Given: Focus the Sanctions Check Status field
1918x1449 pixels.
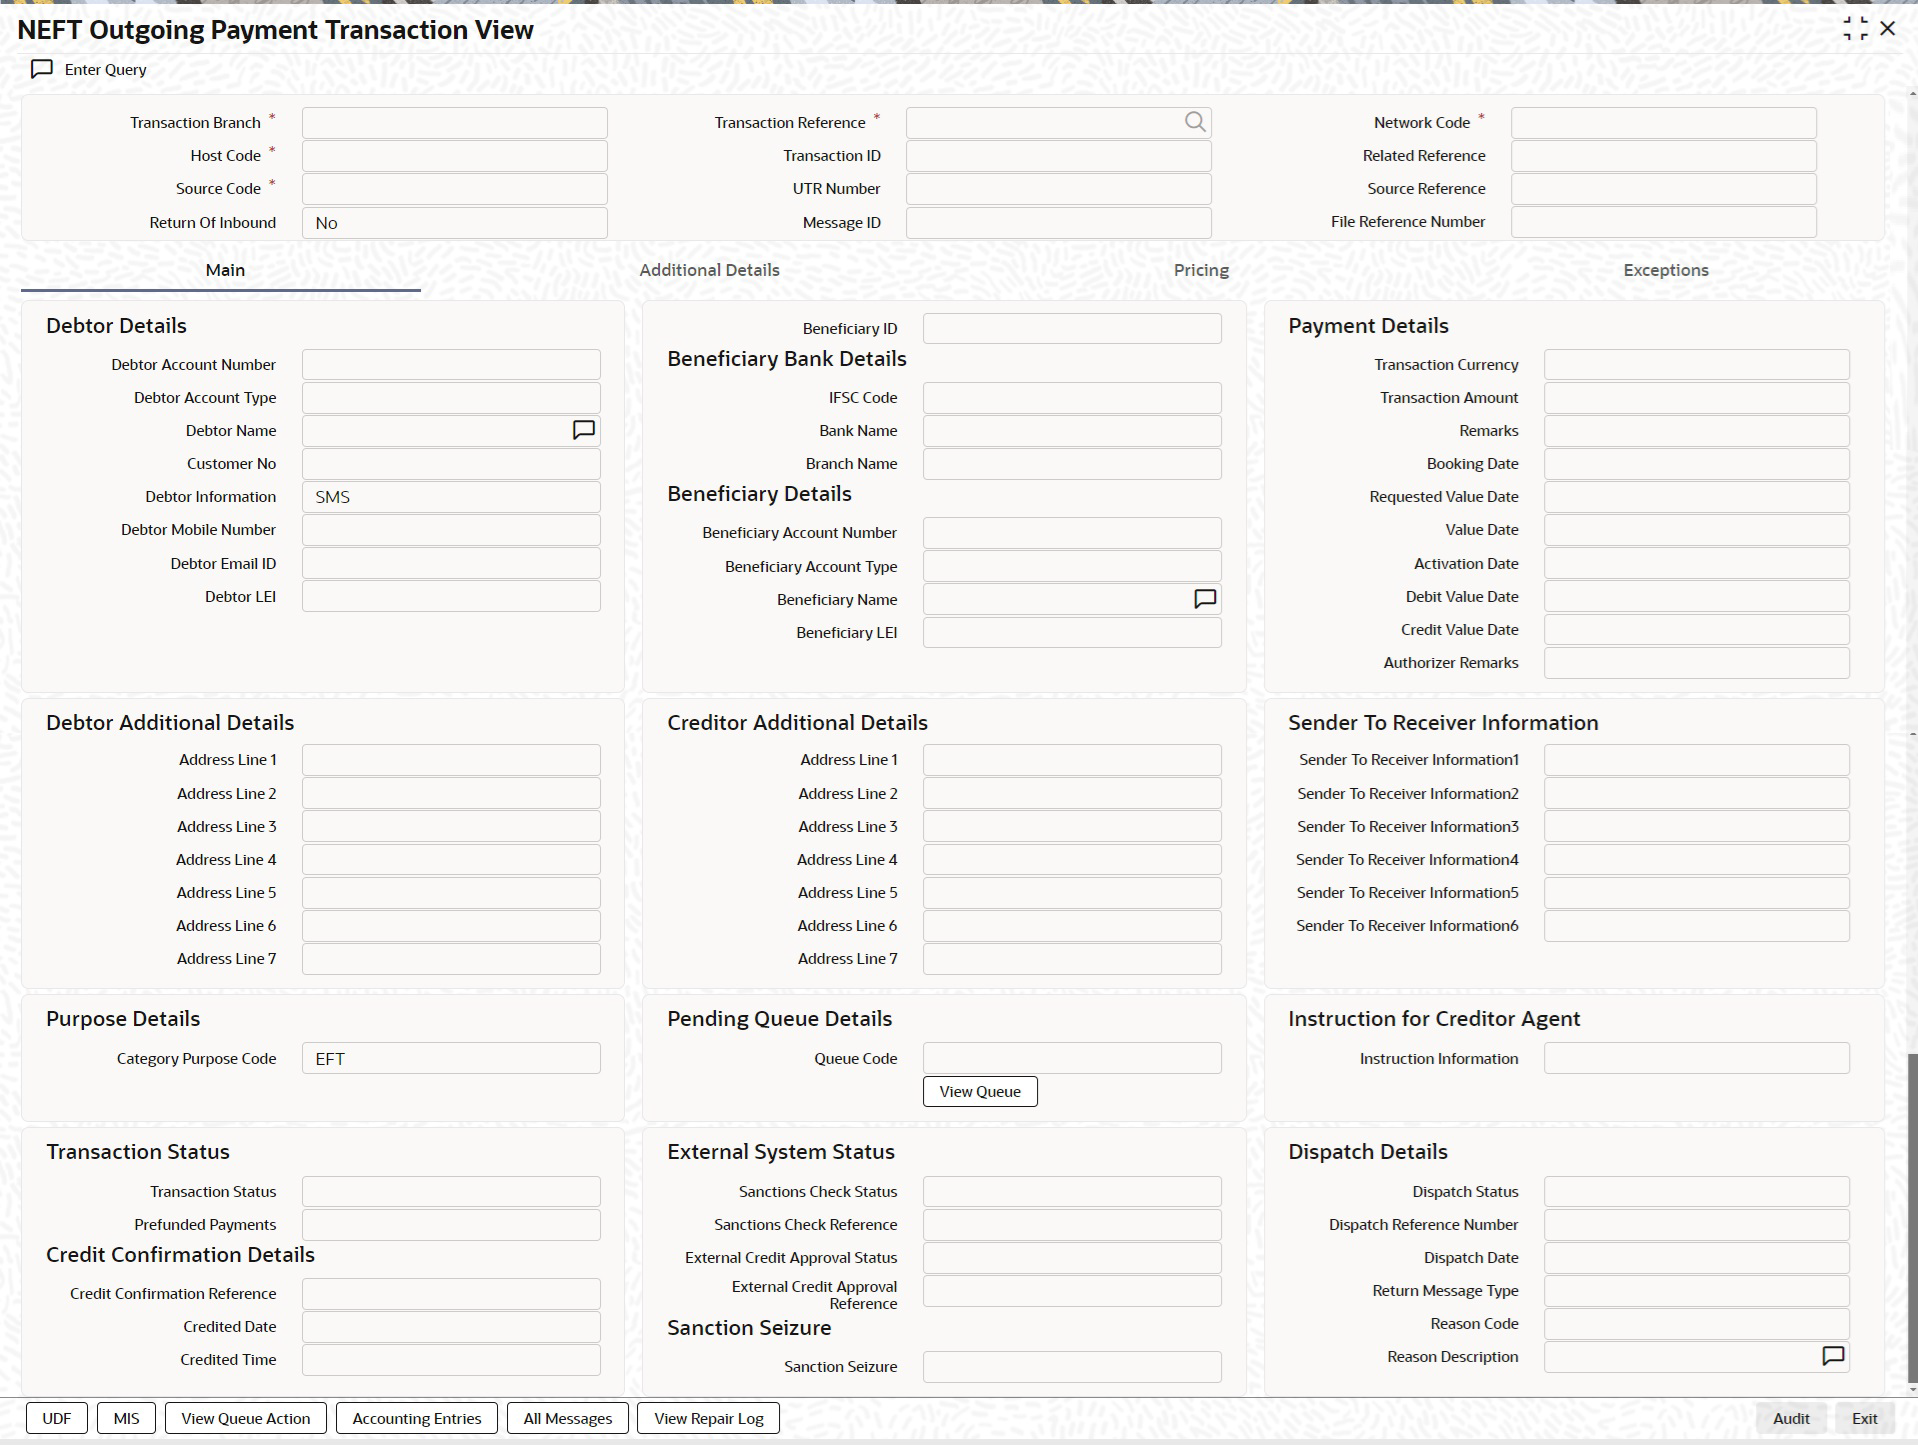Looking at the screenshot, I should click(x=1072, y=1191).
